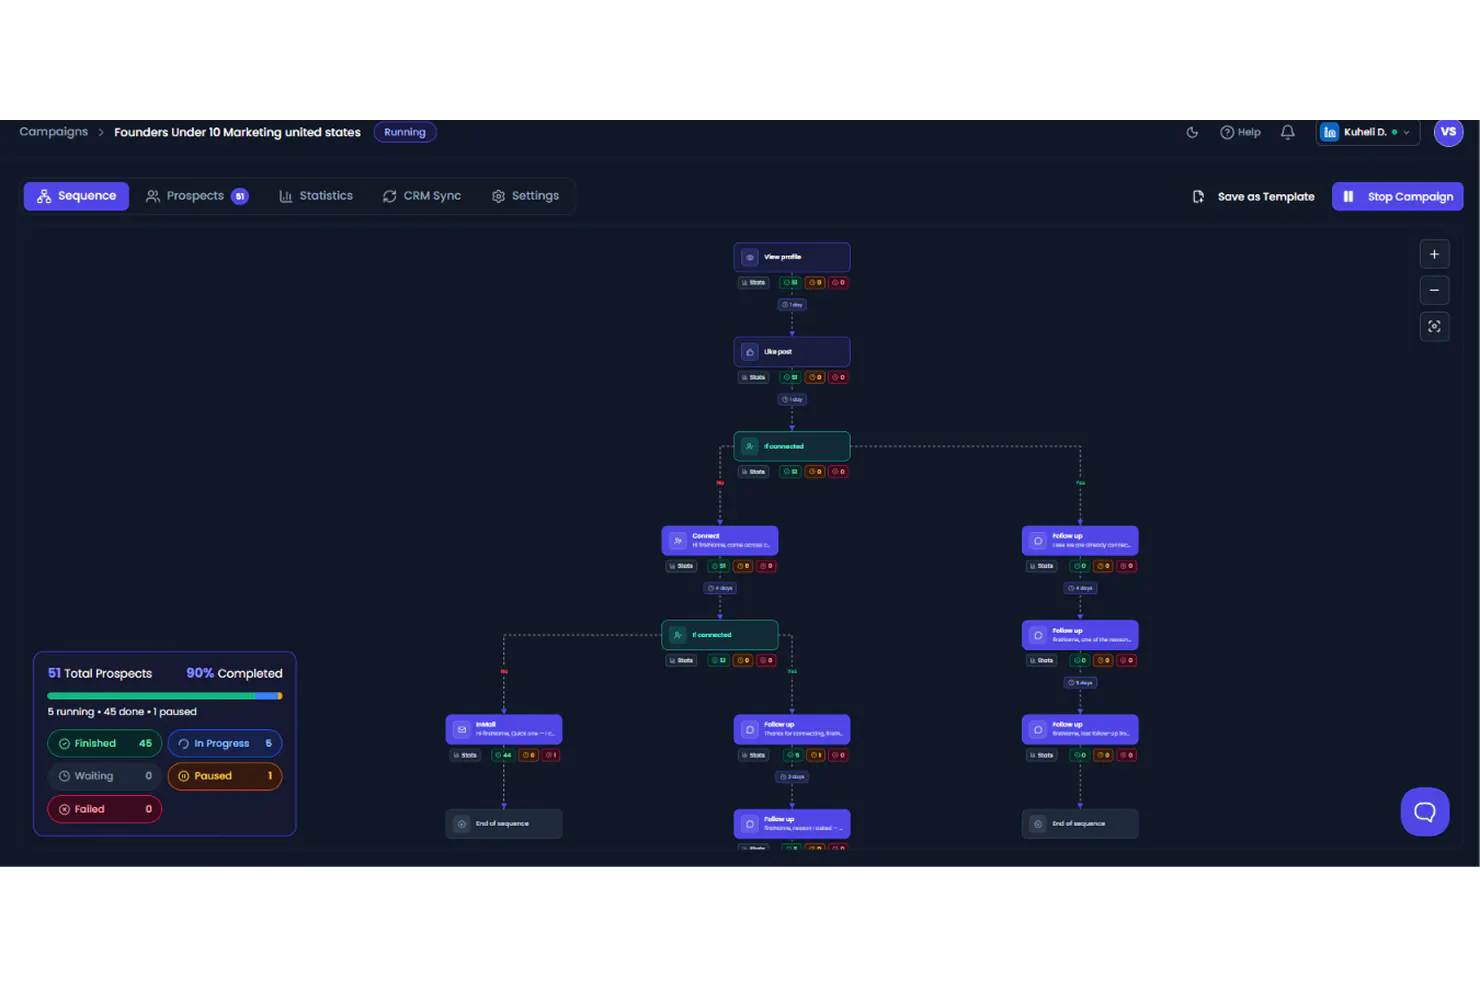1480x987 pixels.
Task: Filter by In Progress 5 prospects
Action: tap(225, 743)
